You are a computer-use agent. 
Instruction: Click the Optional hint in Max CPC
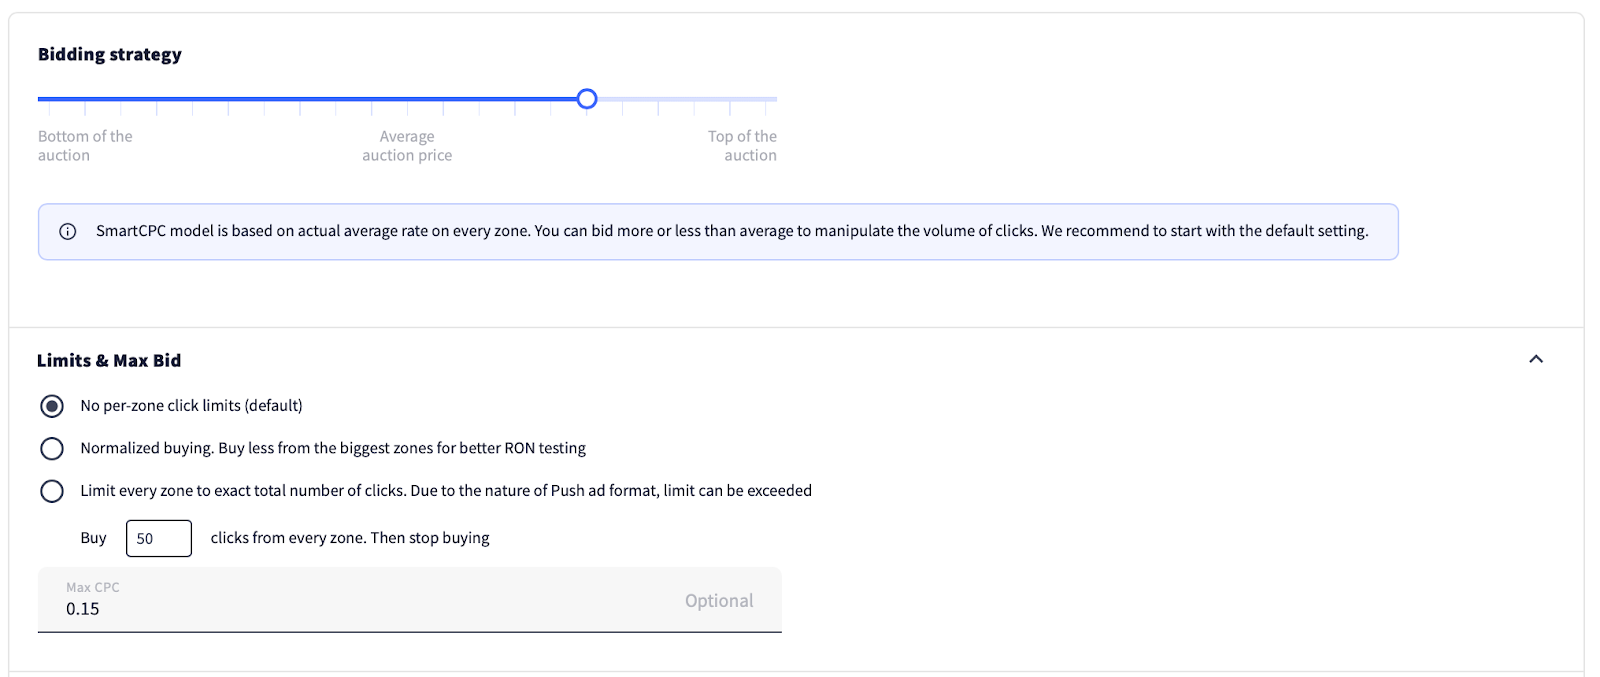click(718, 601)
